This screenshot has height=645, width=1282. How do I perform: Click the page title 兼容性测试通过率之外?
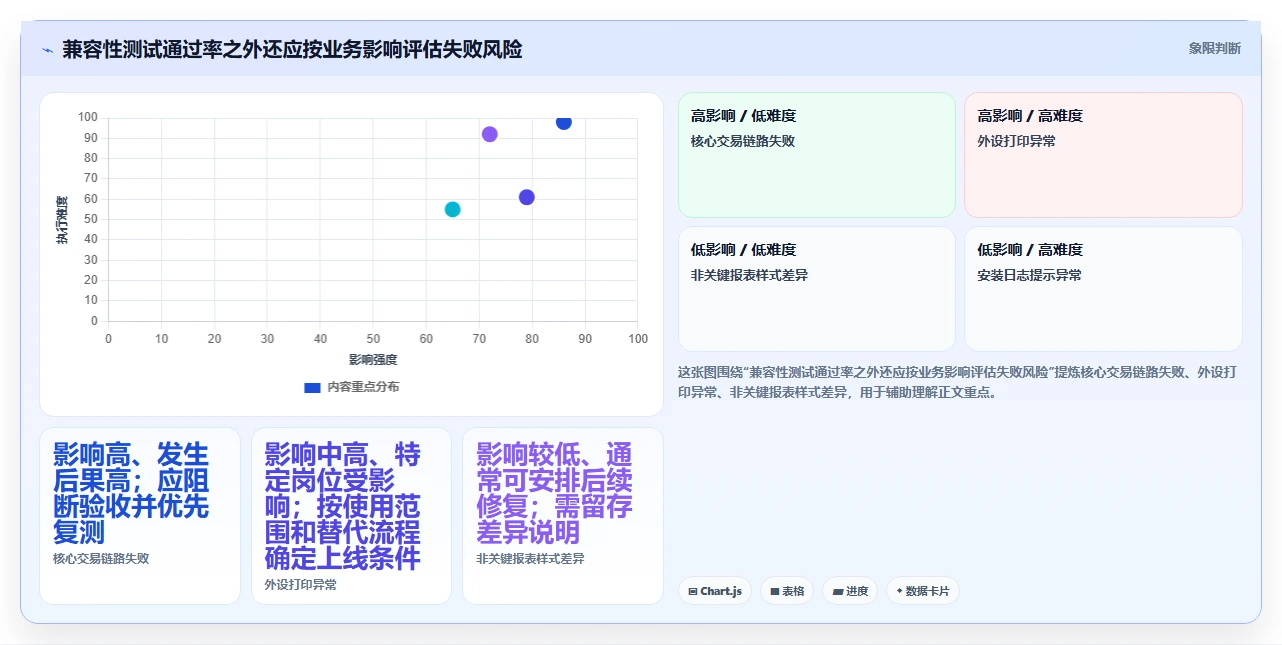(x=292, y=49)
